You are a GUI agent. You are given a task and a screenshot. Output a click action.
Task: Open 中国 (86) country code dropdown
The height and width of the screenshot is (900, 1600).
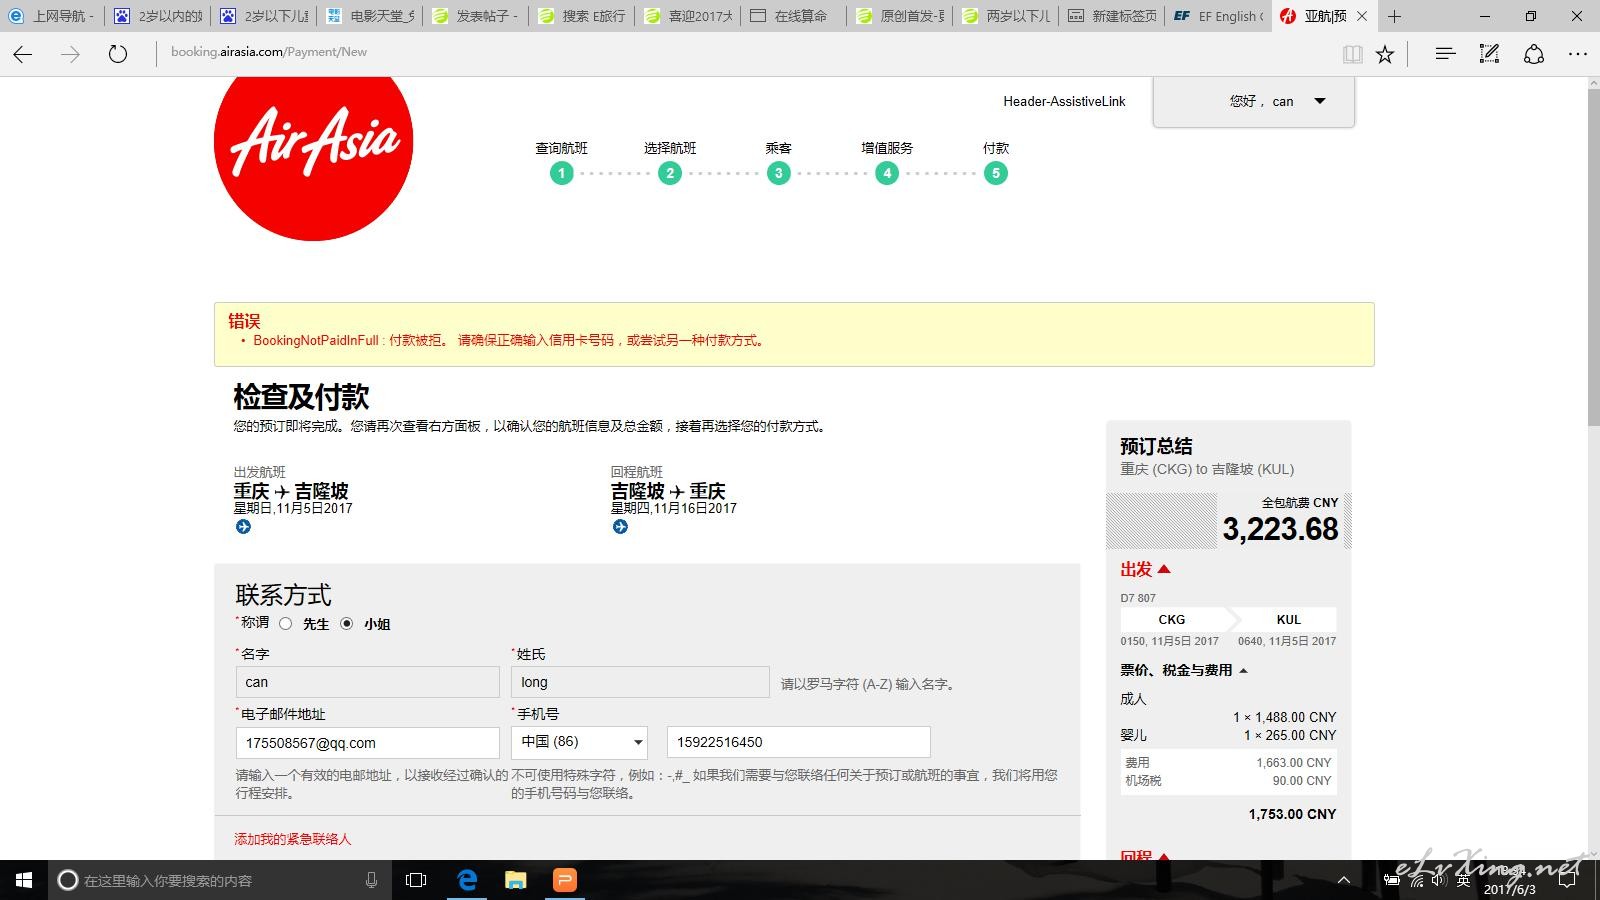tap(580, 742)
